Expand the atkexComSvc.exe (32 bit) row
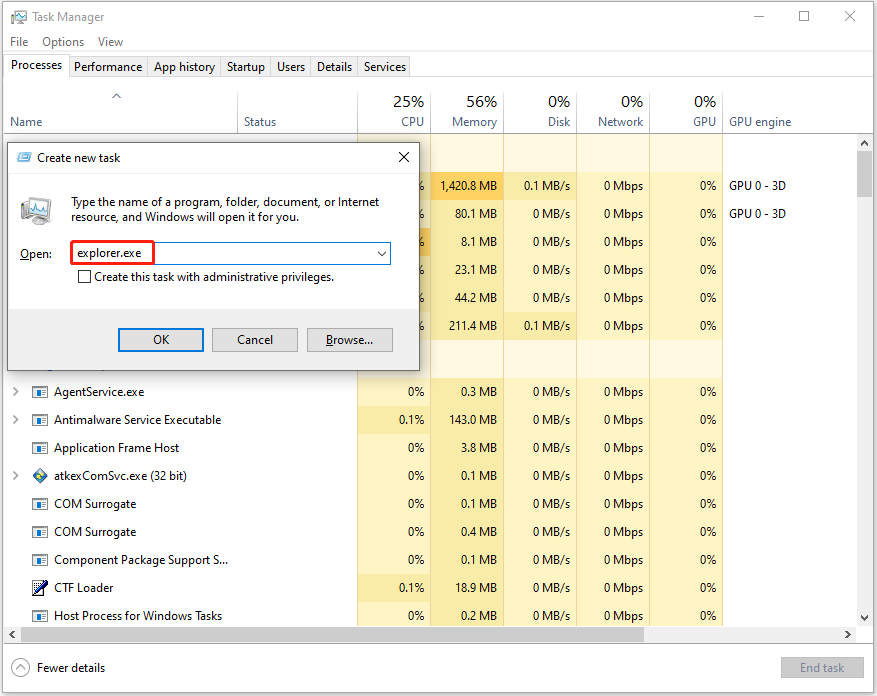 (x=16, y=476)
